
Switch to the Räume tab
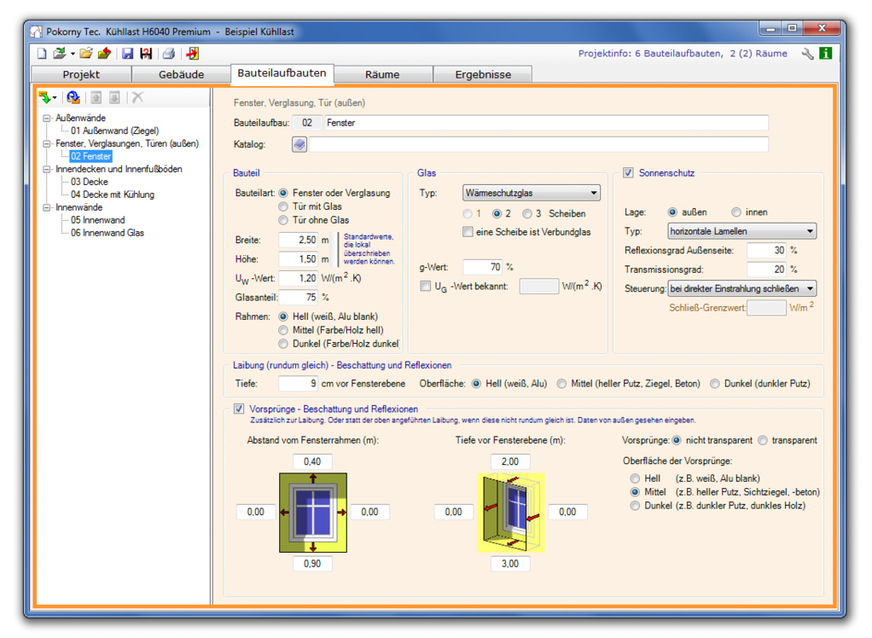pyautogui.click(x=381, y=74)
